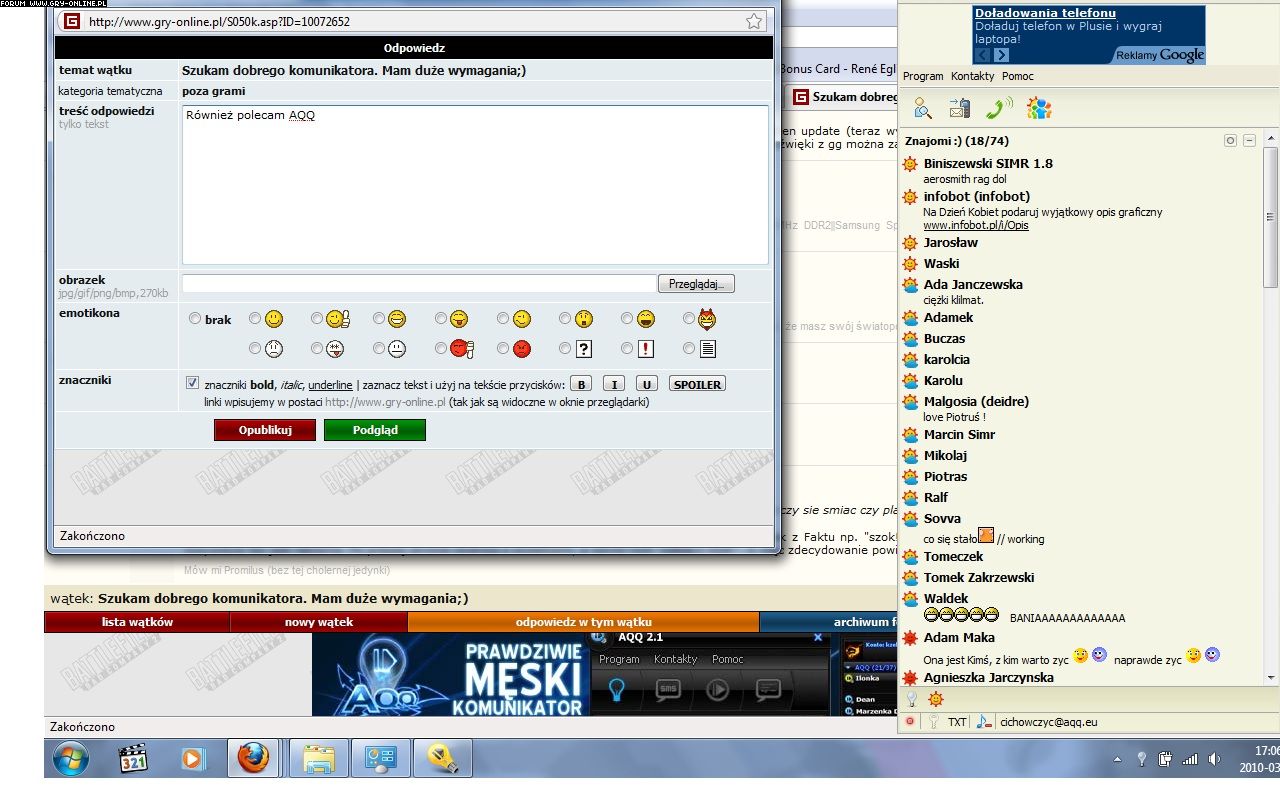The height and width of the screenshot is (800, 1280).
Task: Select the question mark emoticon radio button
Action: 565,349
